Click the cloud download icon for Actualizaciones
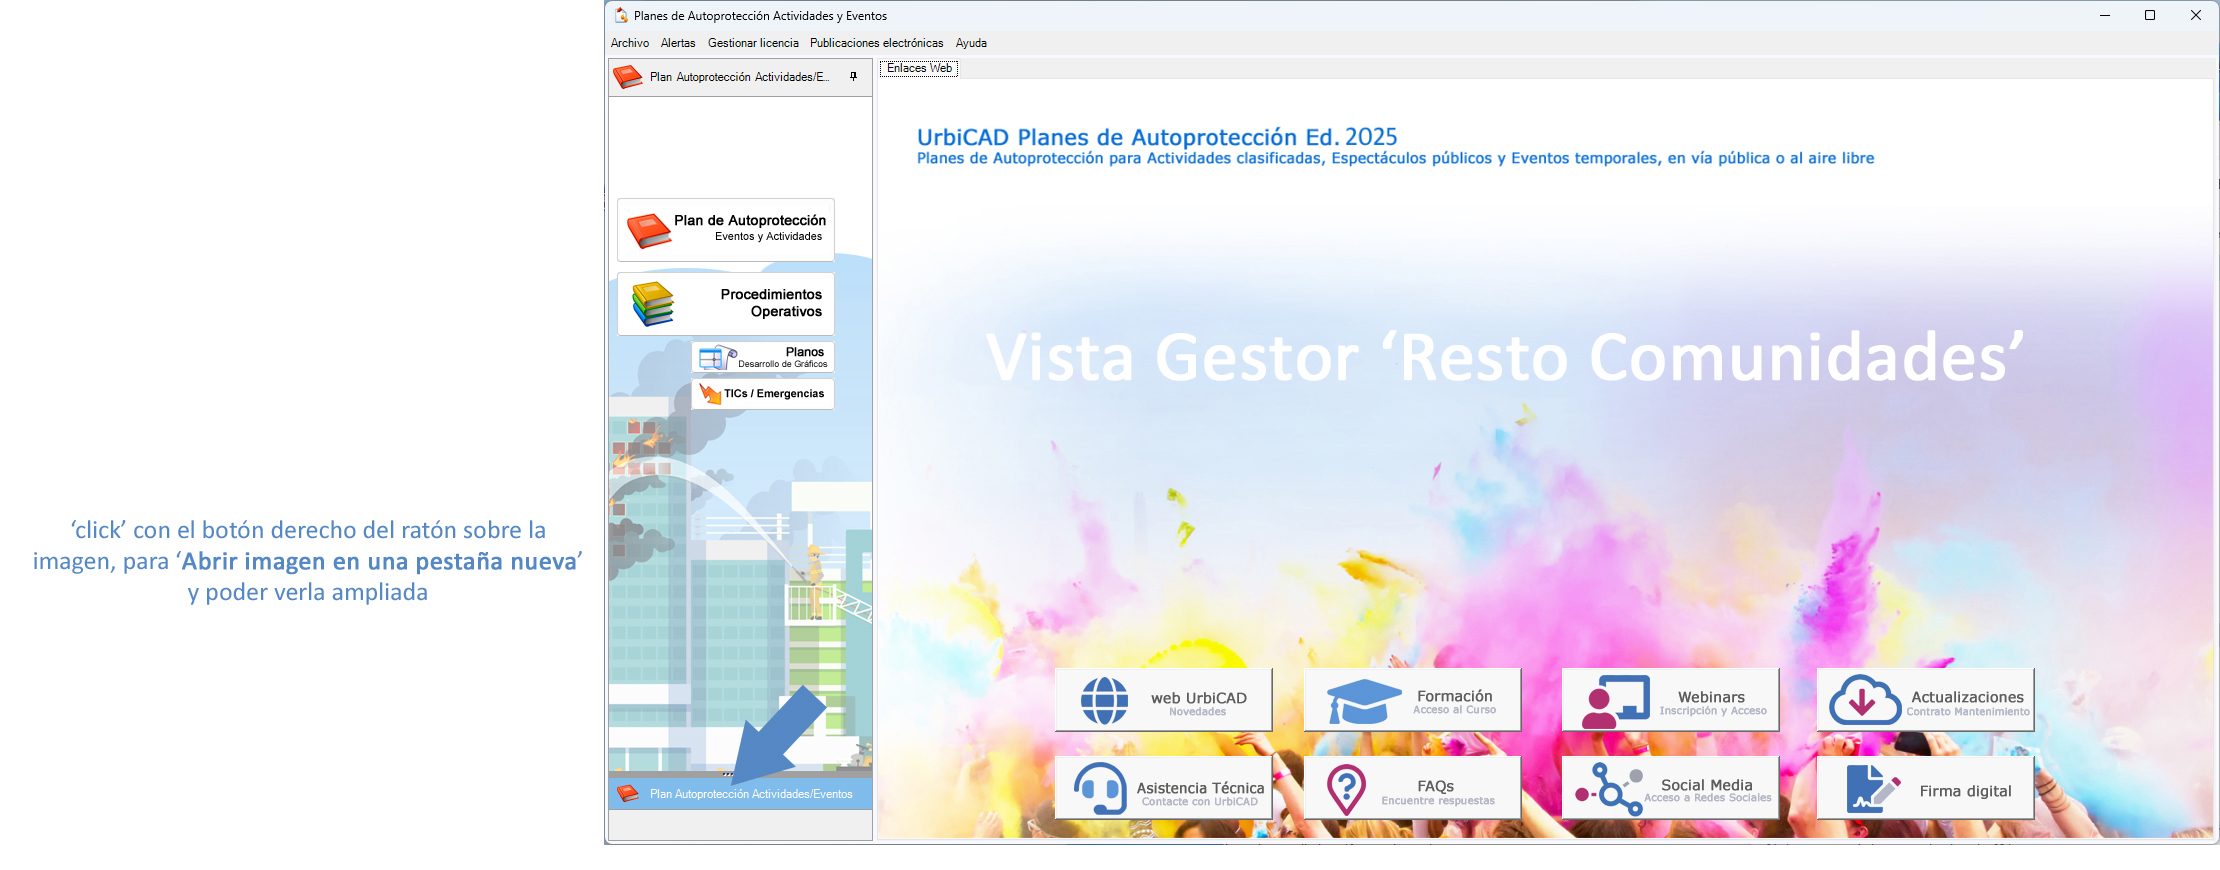Image resolution: width=2220 pixels, height=870 pixels. click(x=1865, y=700)
